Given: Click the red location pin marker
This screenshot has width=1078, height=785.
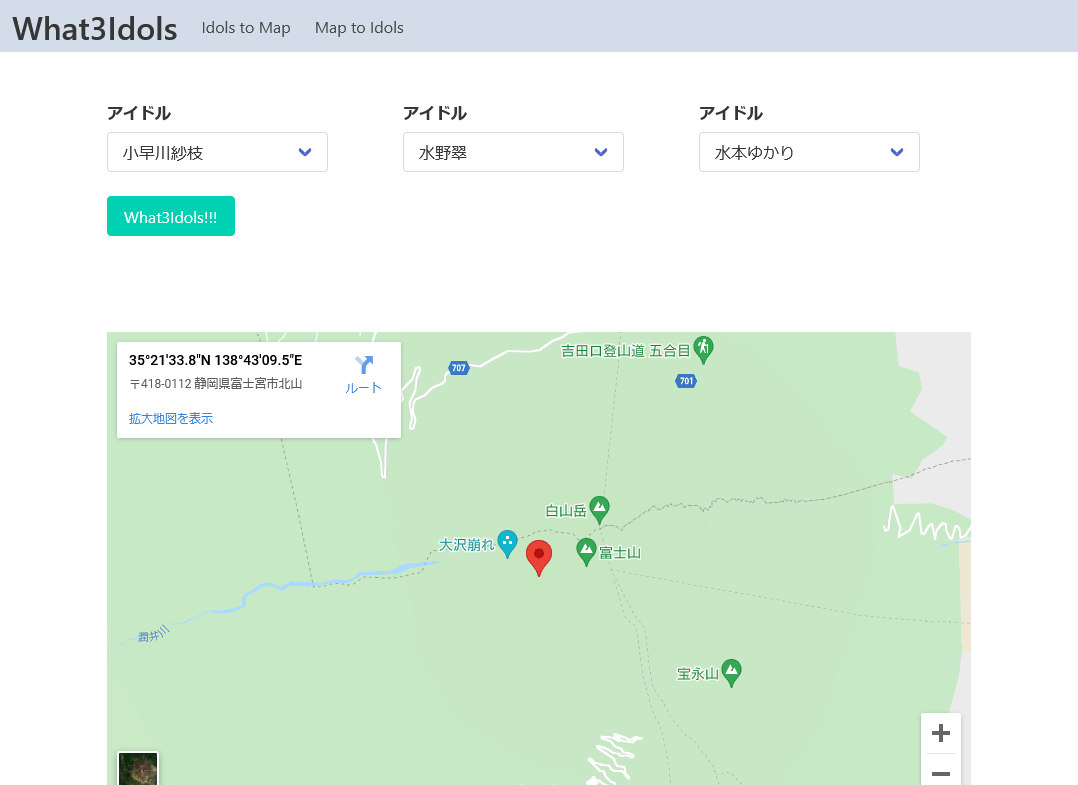Looking at the screenshot, I should tap(539, 557).
